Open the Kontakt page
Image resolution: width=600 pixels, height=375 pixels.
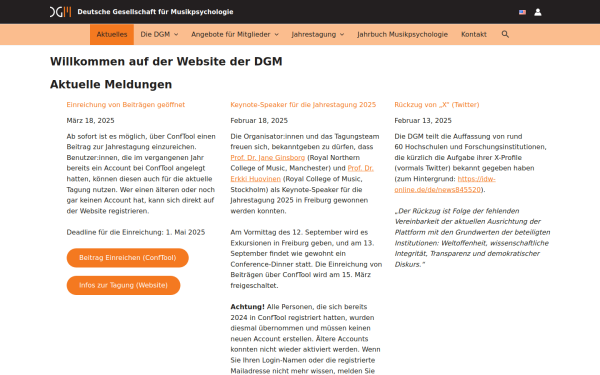click(474, 34)
